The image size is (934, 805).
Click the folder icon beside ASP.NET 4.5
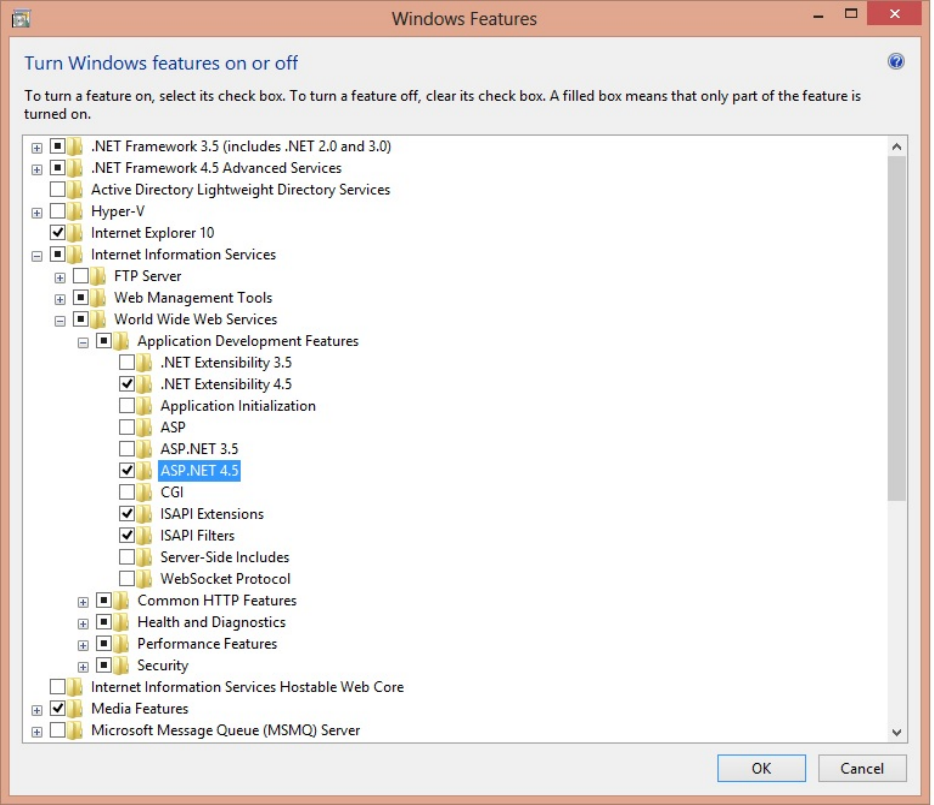point(144,471)
